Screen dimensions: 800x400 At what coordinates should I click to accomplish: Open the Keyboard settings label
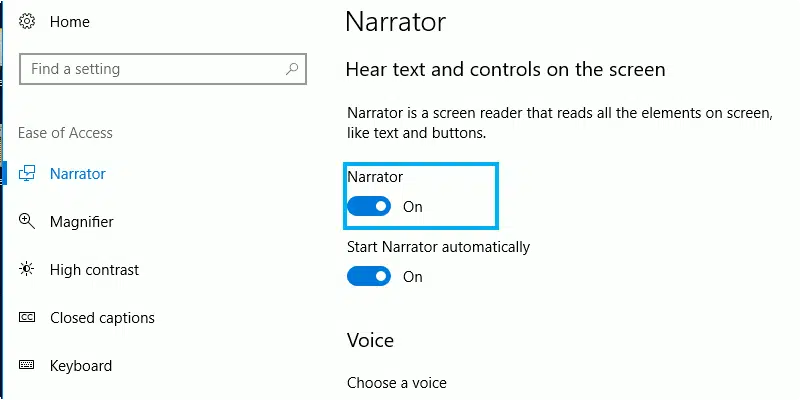tap(80, 366)
